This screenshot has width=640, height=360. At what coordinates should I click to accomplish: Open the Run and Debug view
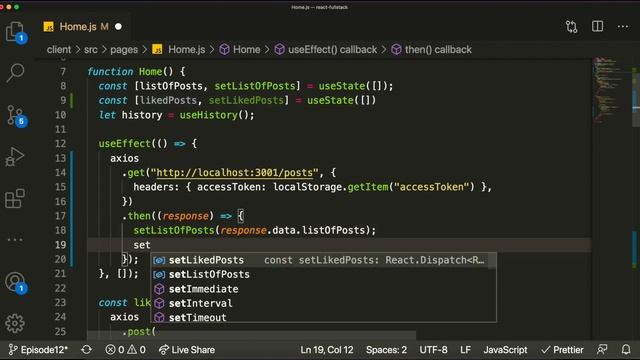pos(15,157)
